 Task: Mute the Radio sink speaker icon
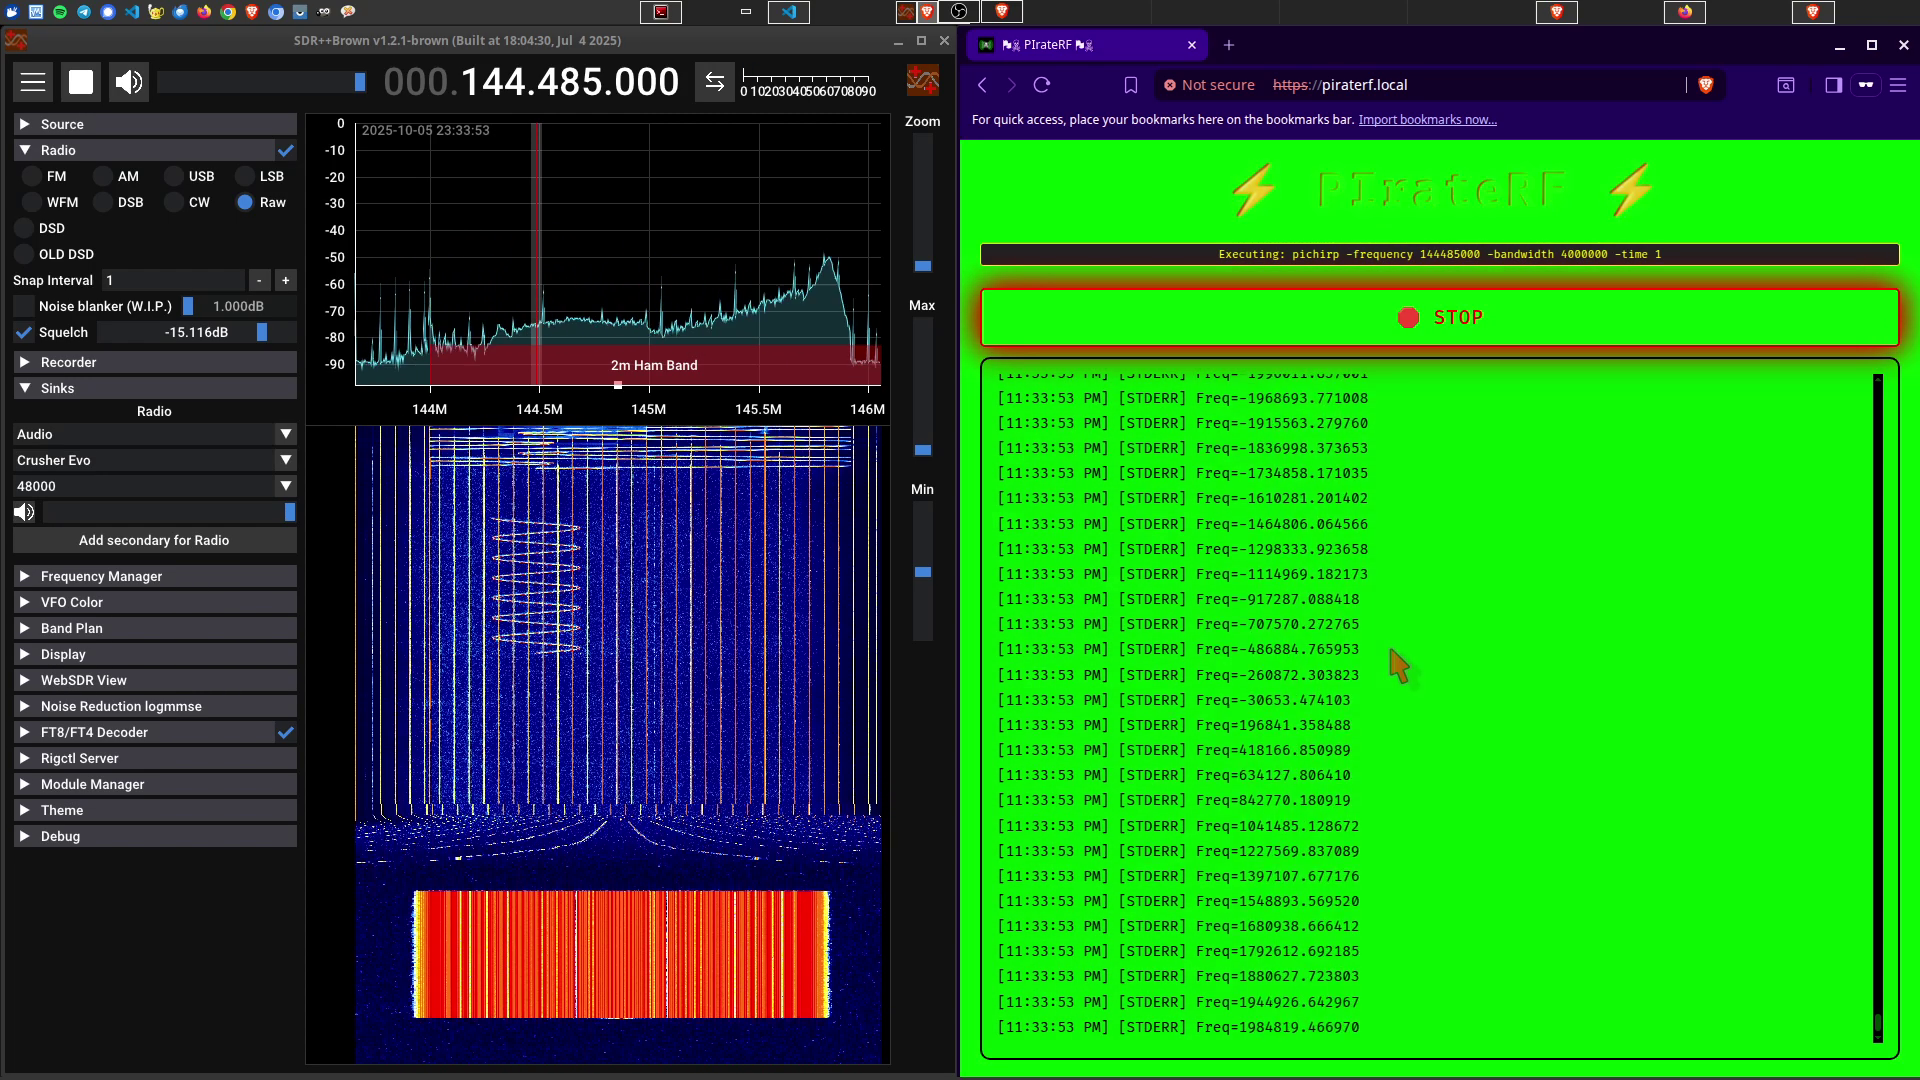pos(24,512)
